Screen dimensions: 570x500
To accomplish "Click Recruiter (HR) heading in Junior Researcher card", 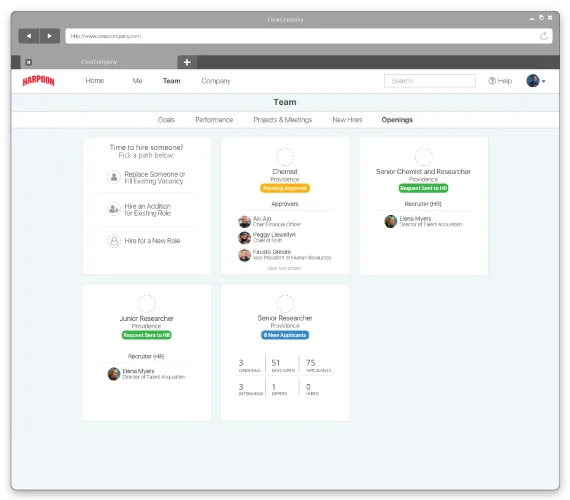I will (146, 356).
